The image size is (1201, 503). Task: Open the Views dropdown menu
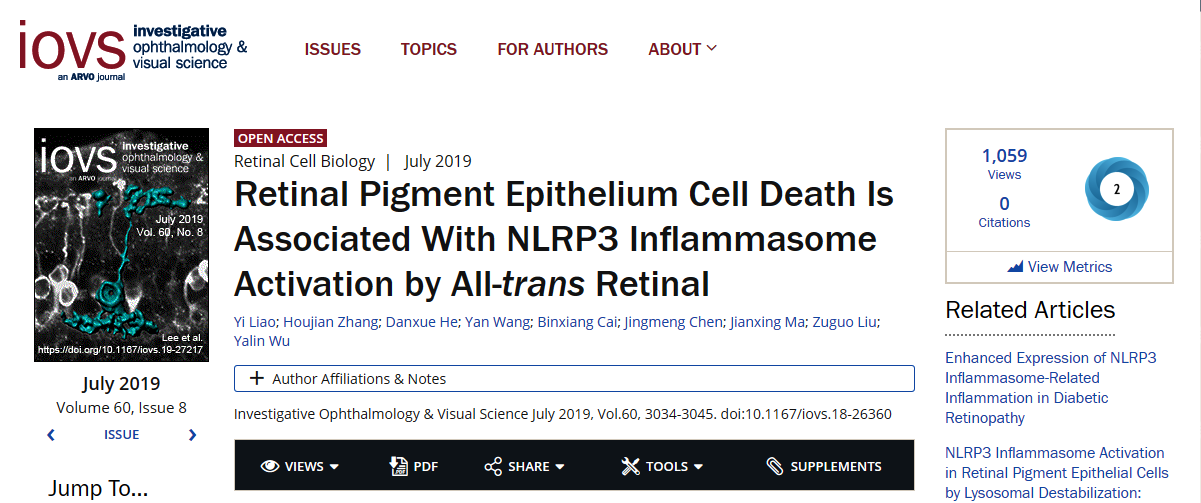[300, 466]
